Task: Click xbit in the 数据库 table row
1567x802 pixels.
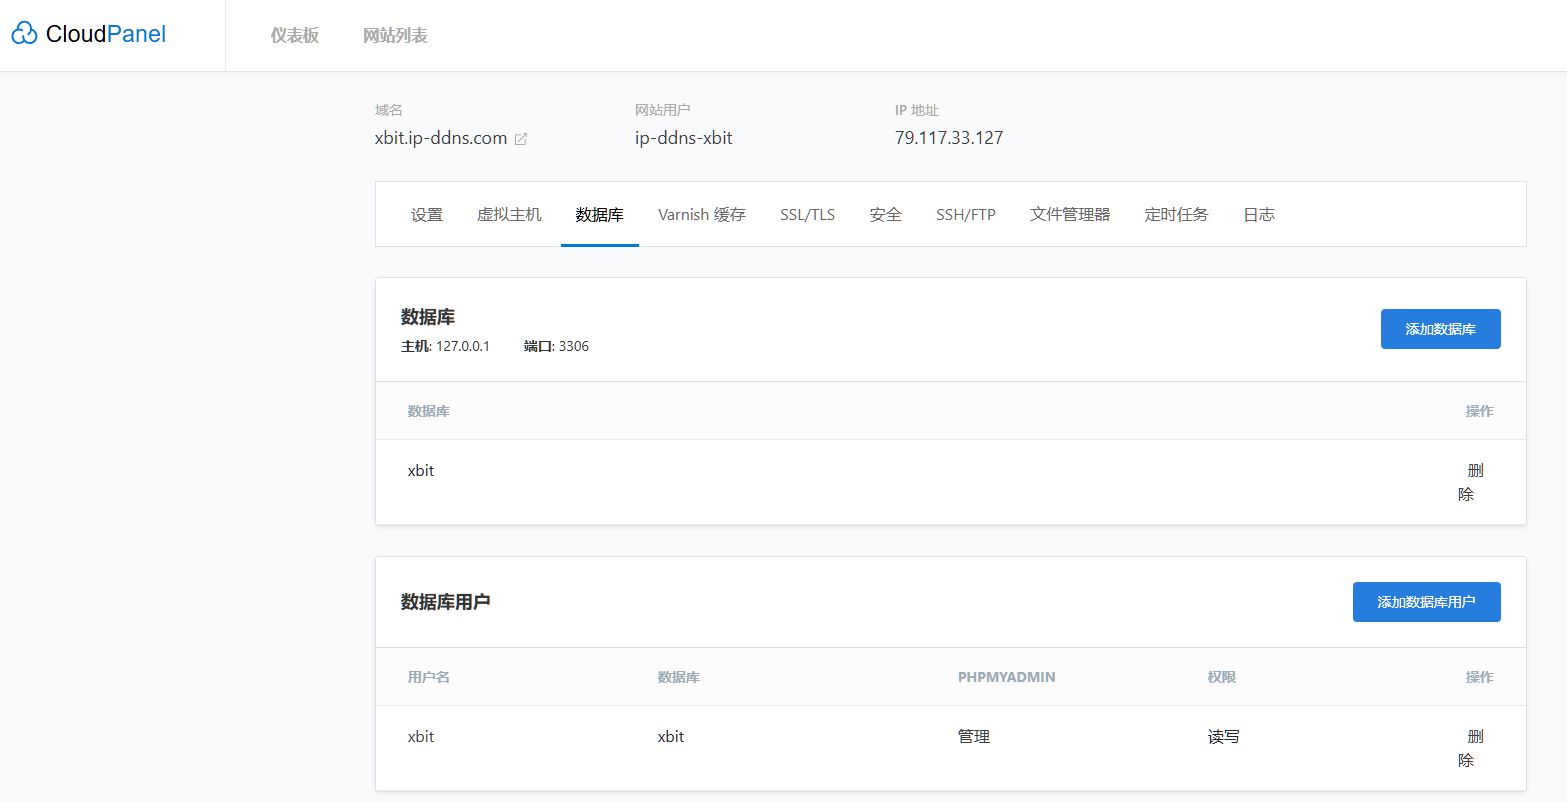Action: coord(421,470)
